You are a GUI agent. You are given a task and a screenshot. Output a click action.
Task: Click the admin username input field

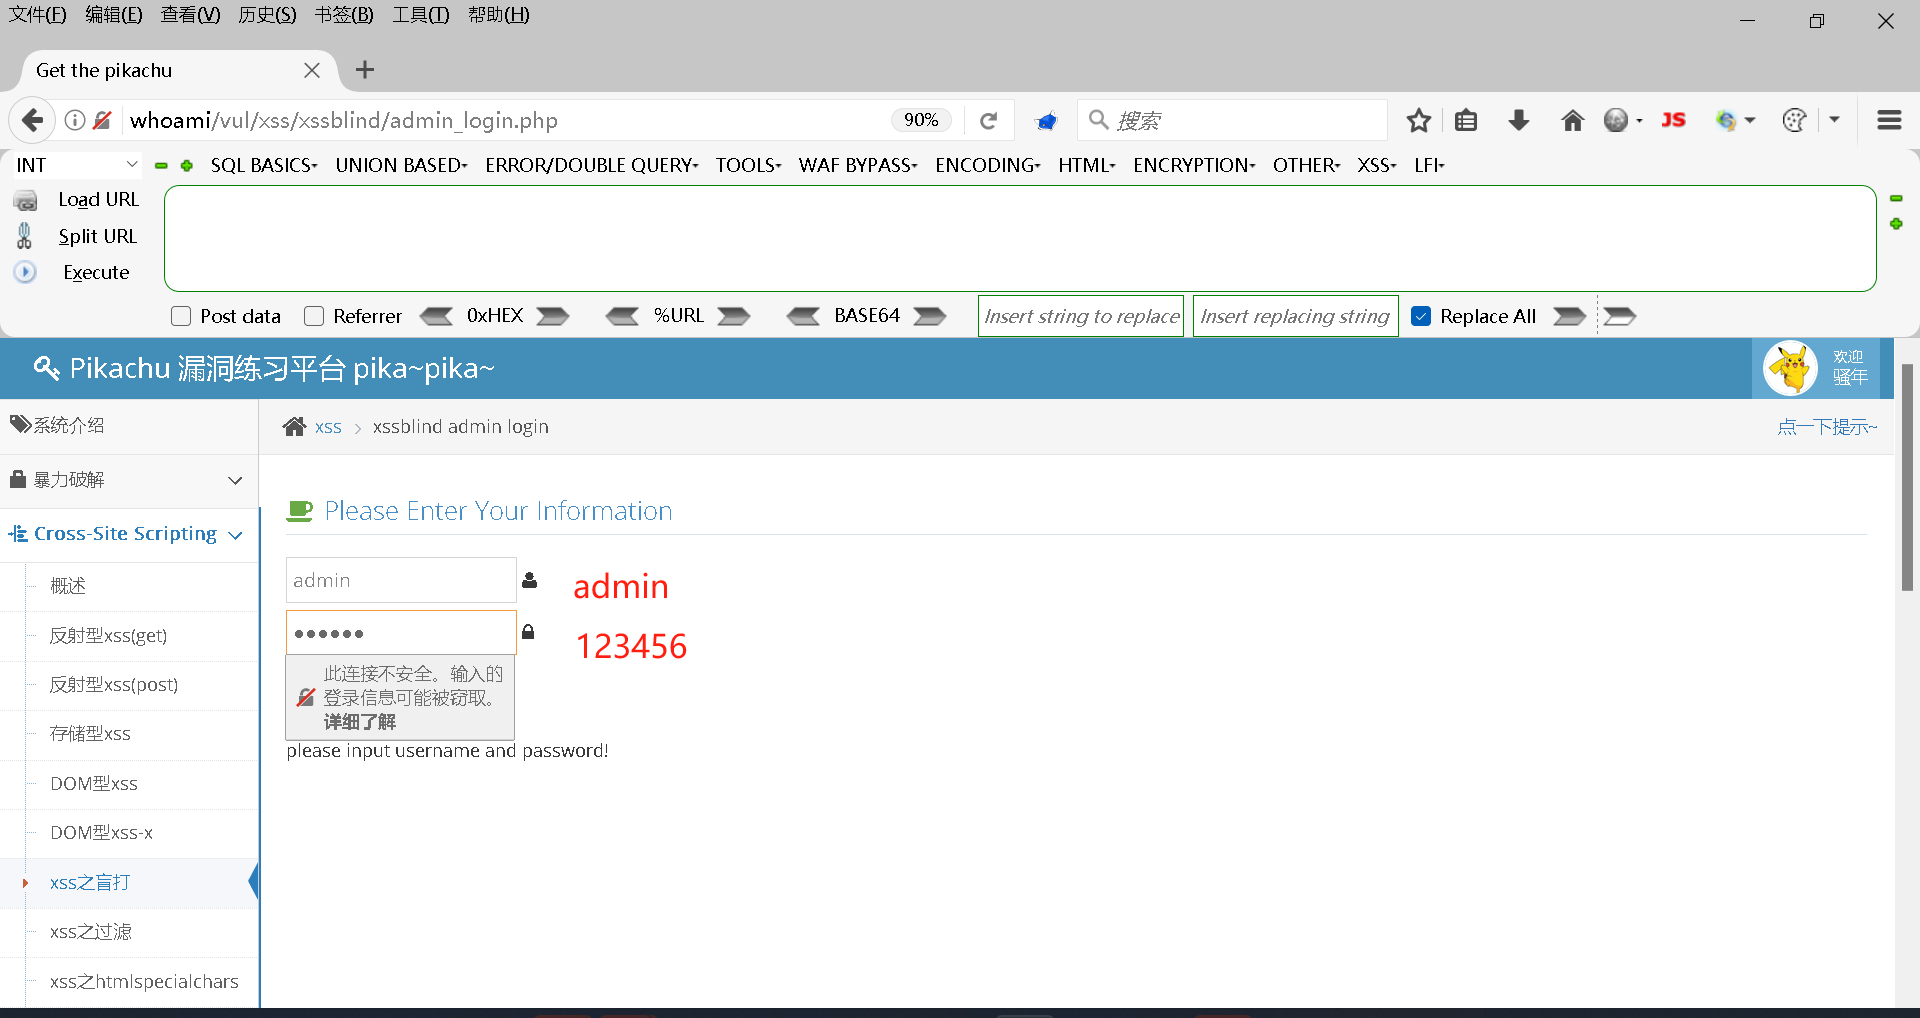click(401, 580)
